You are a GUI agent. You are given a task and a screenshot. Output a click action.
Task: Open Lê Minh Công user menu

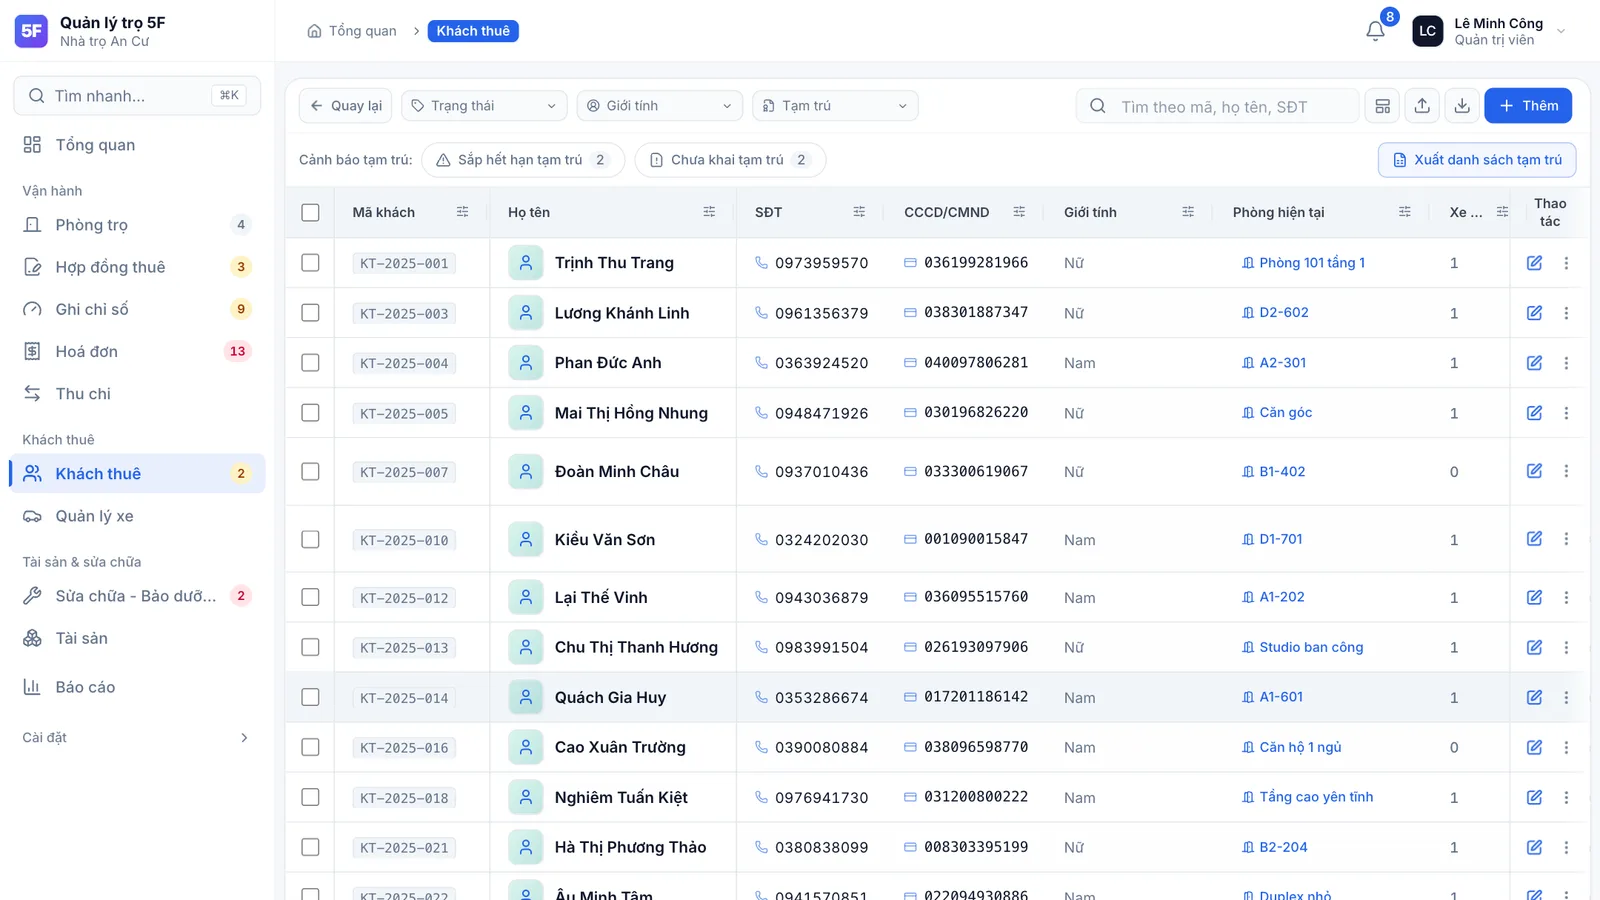pyautogui.click(x=1489, y=31)
